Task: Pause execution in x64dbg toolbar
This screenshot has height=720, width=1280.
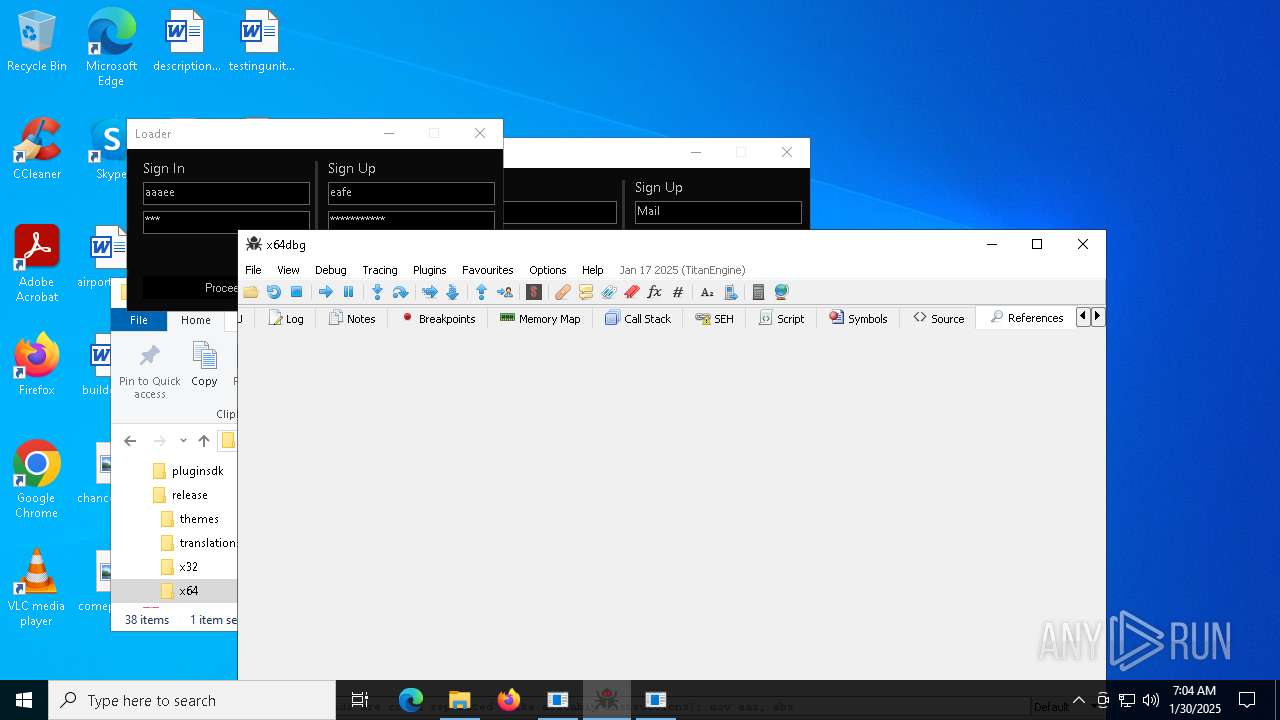Action: point(348,292)
